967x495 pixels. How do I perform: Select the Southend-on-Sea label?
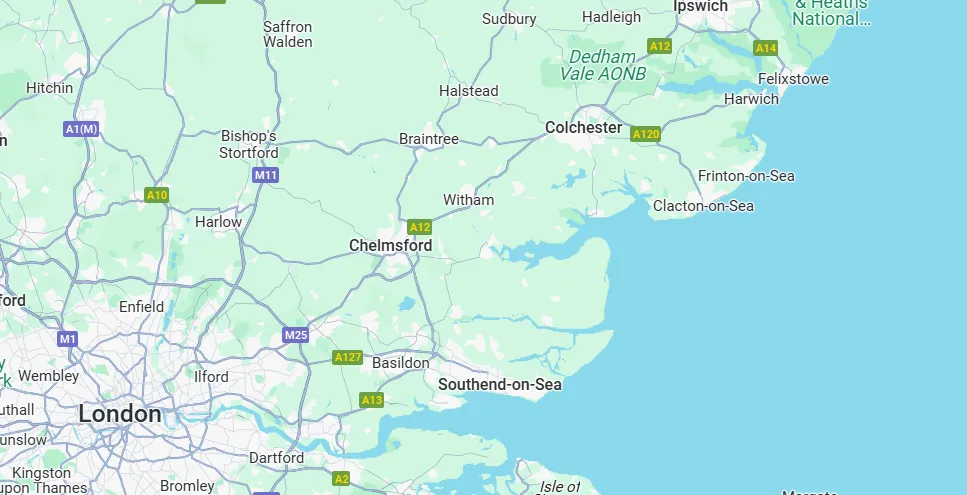(500, 385)
